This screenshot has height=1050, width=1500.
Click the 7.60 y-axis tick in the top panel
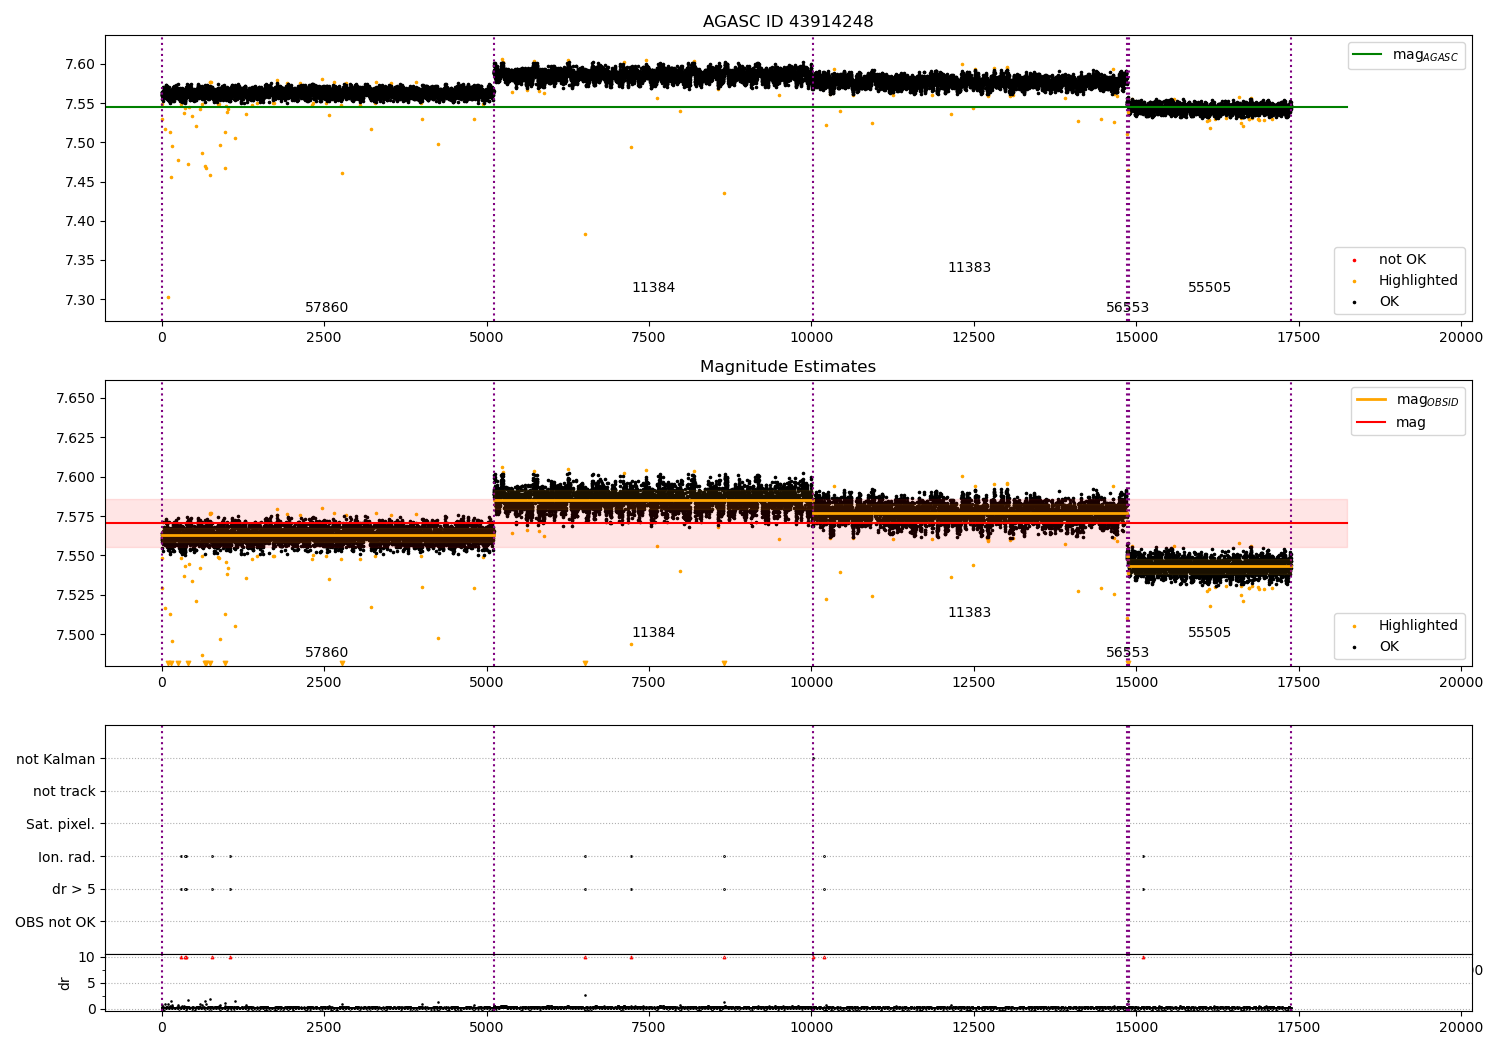coord(80,65)
